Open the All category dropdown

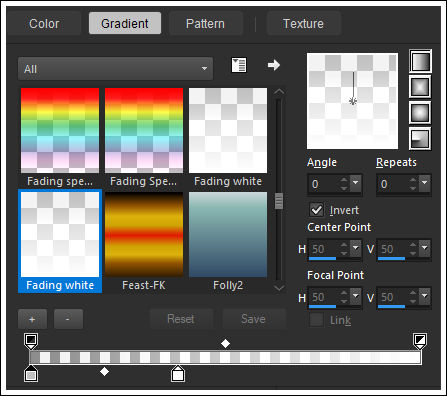pyautogui.click(x=115, y=69)
